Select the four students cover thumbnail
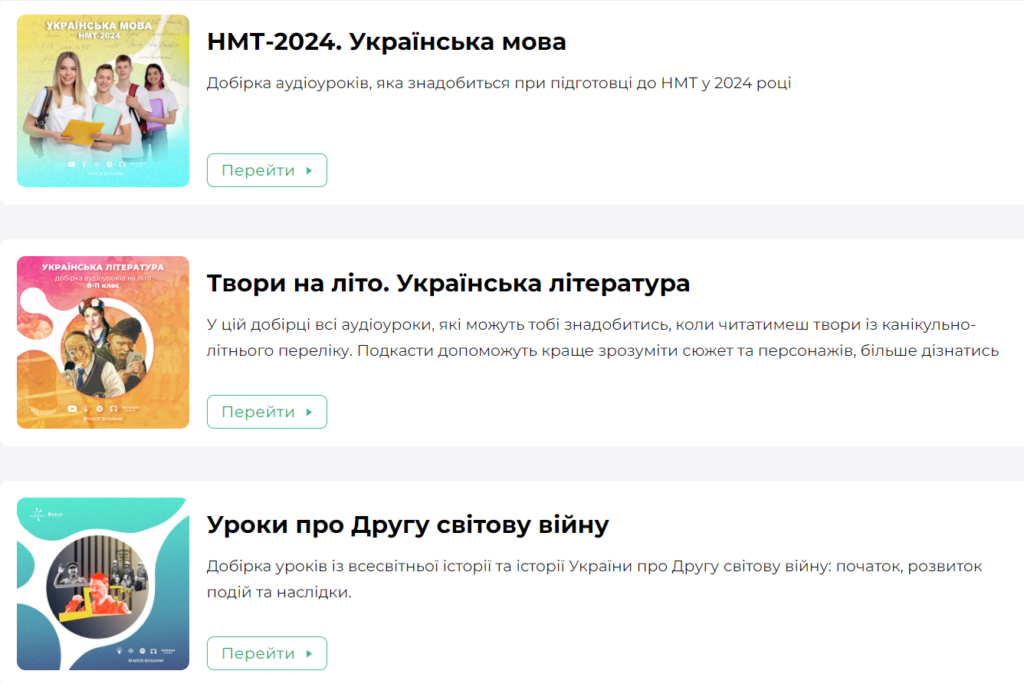 pyautogui.click(x=103, y=101)
